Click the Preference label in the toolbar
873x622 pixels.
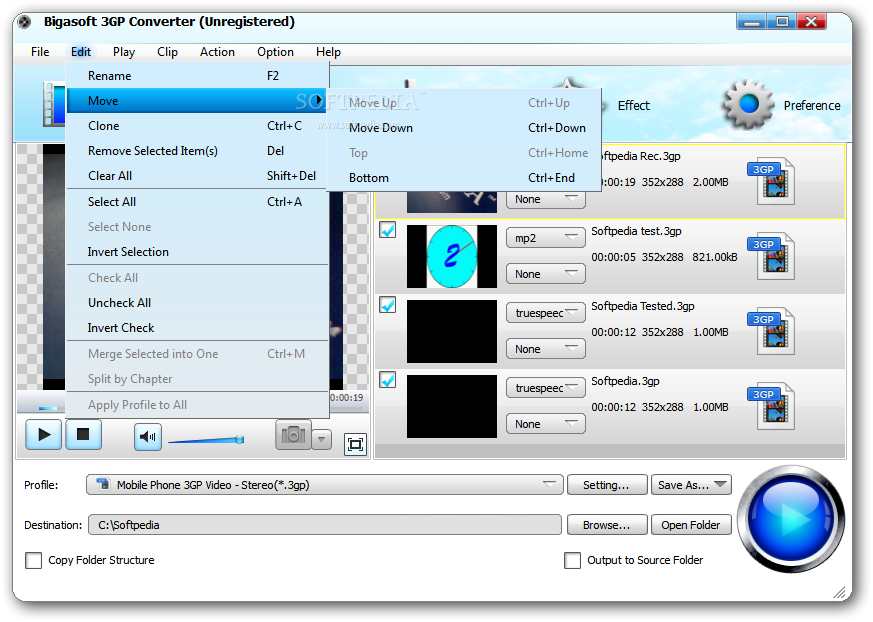(x=812, y=106)
